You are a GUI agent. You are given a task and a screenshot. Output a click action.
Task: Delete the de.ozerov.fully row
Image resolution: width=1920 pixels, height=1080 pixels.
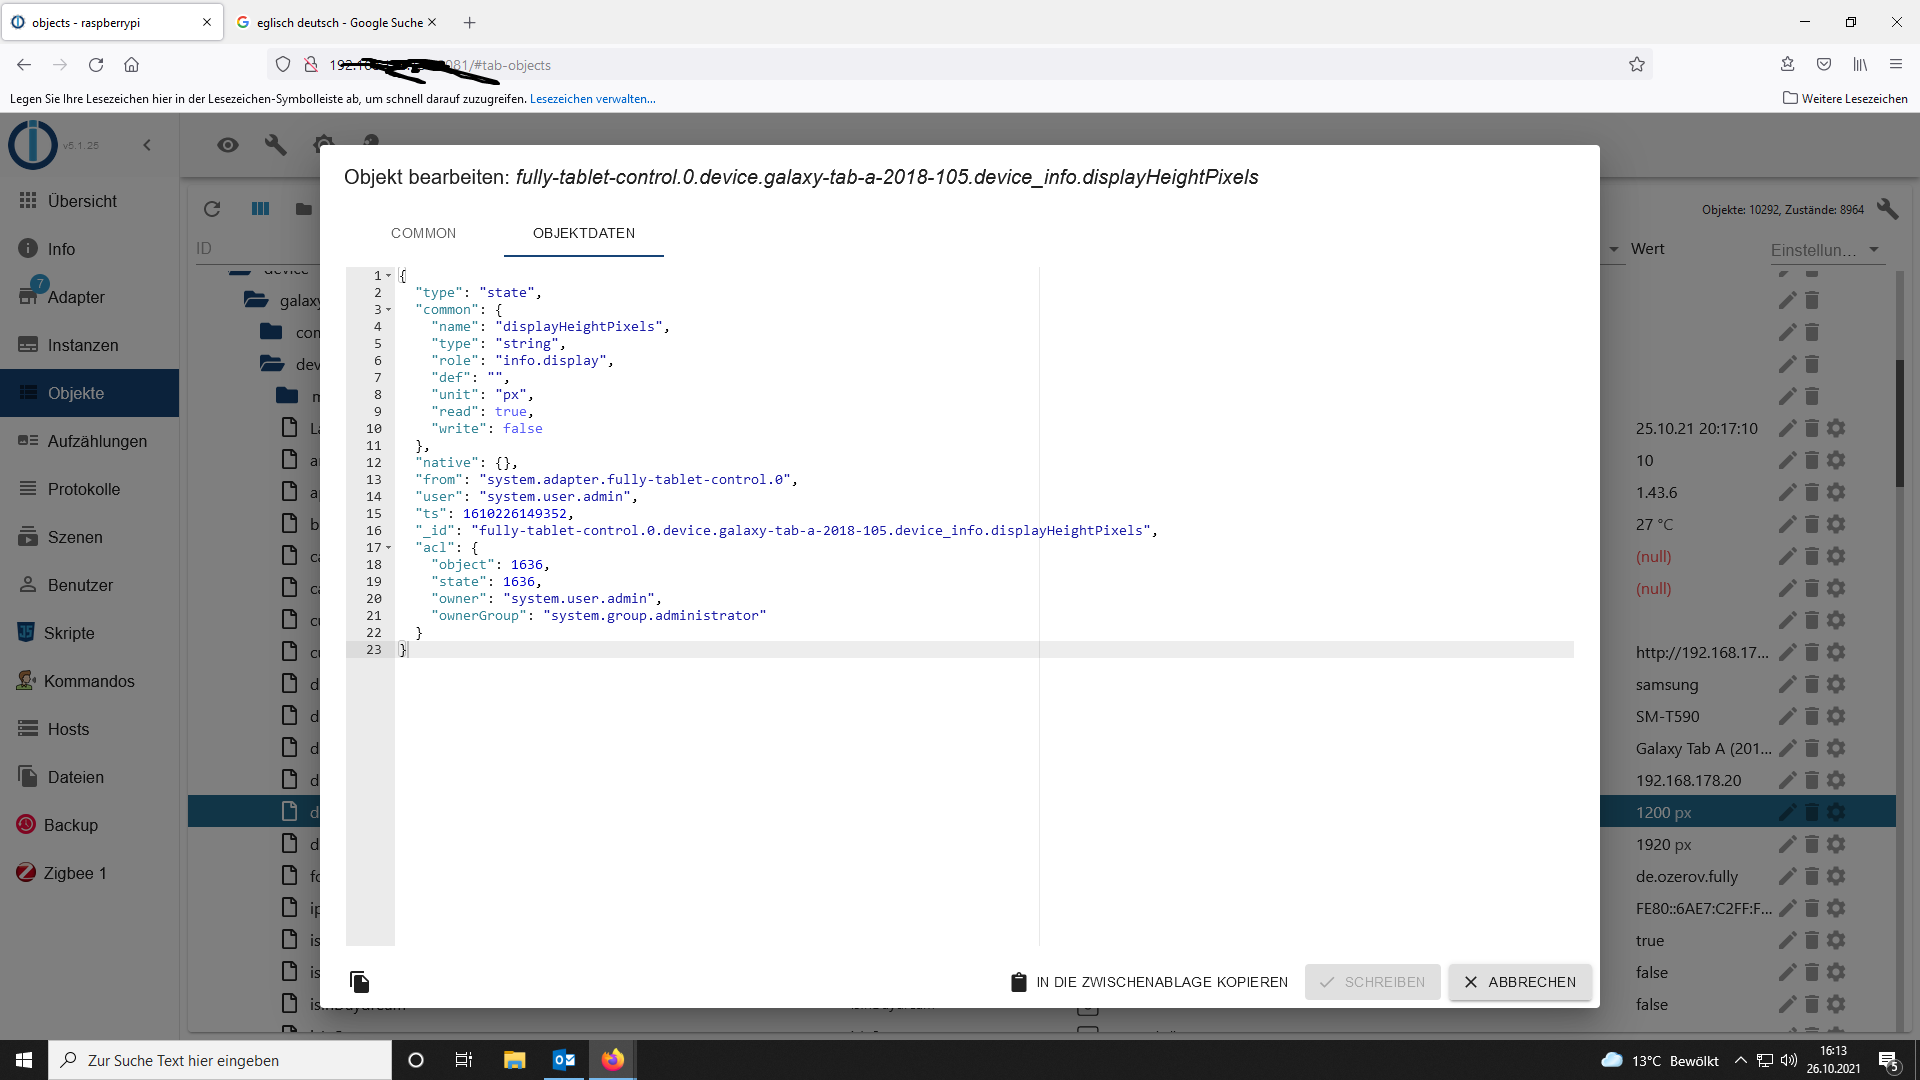point(1812,877)
